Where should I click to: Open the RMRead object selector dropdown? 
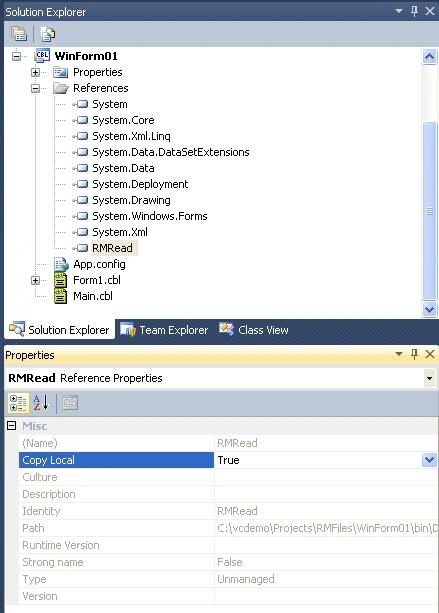pyautogui.click(x=429, y=378)
